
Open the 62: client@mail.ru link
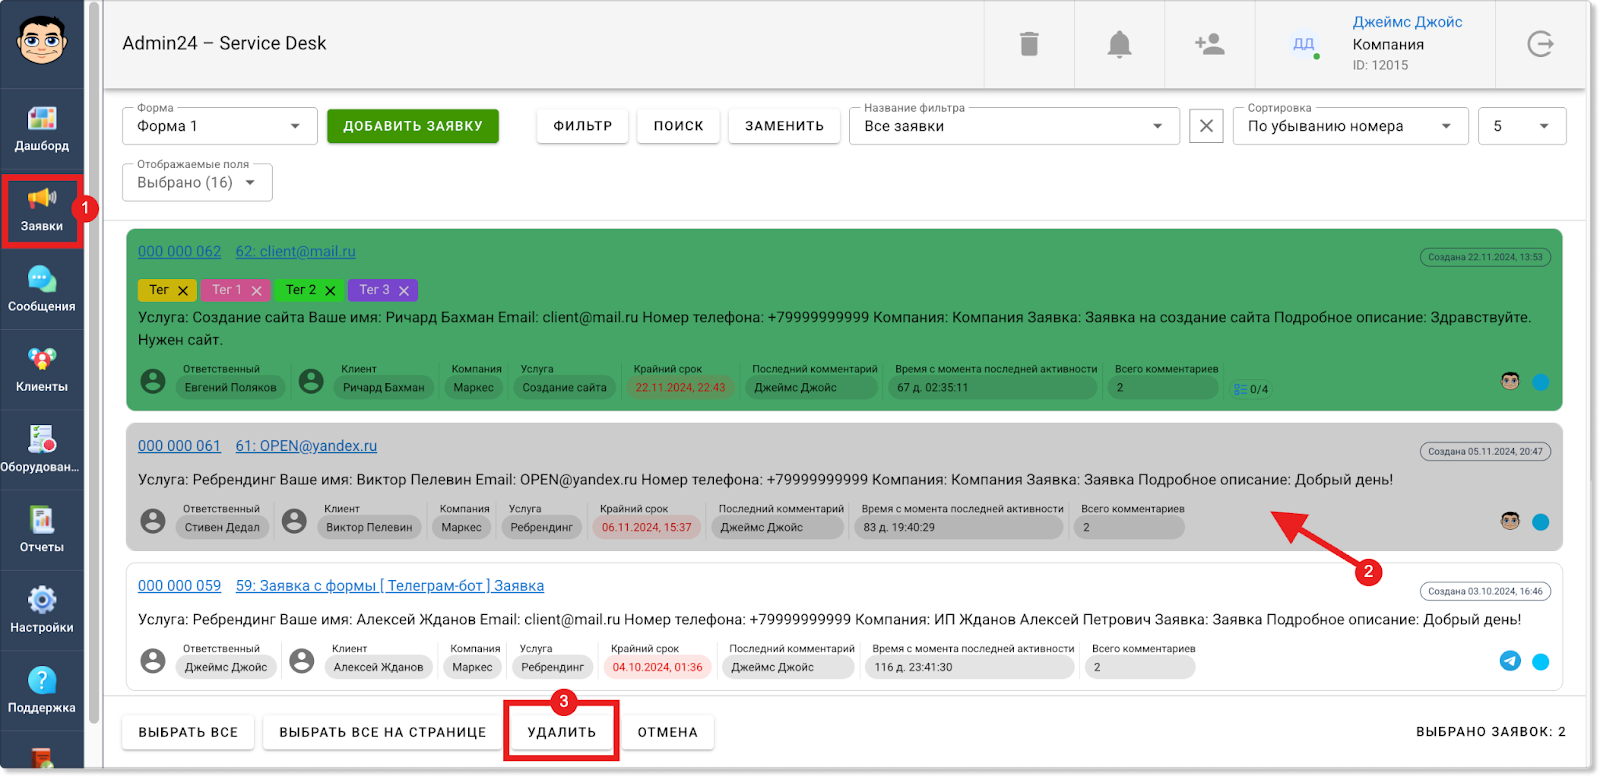coord(296,251)
